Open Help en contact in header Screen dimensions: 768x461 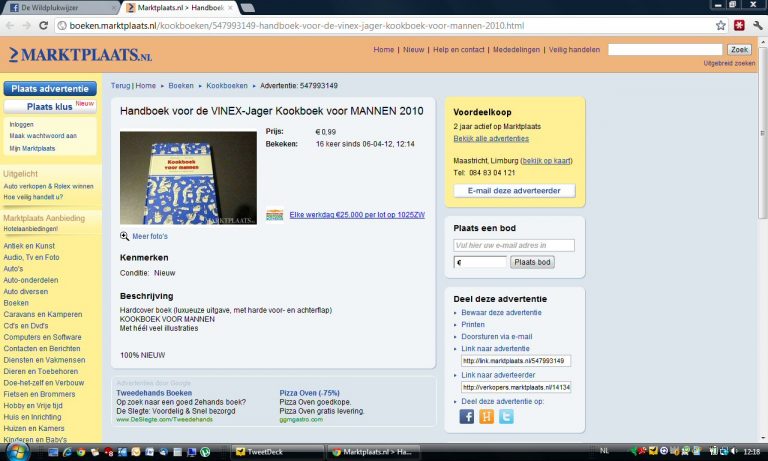[x=458, y=49]
